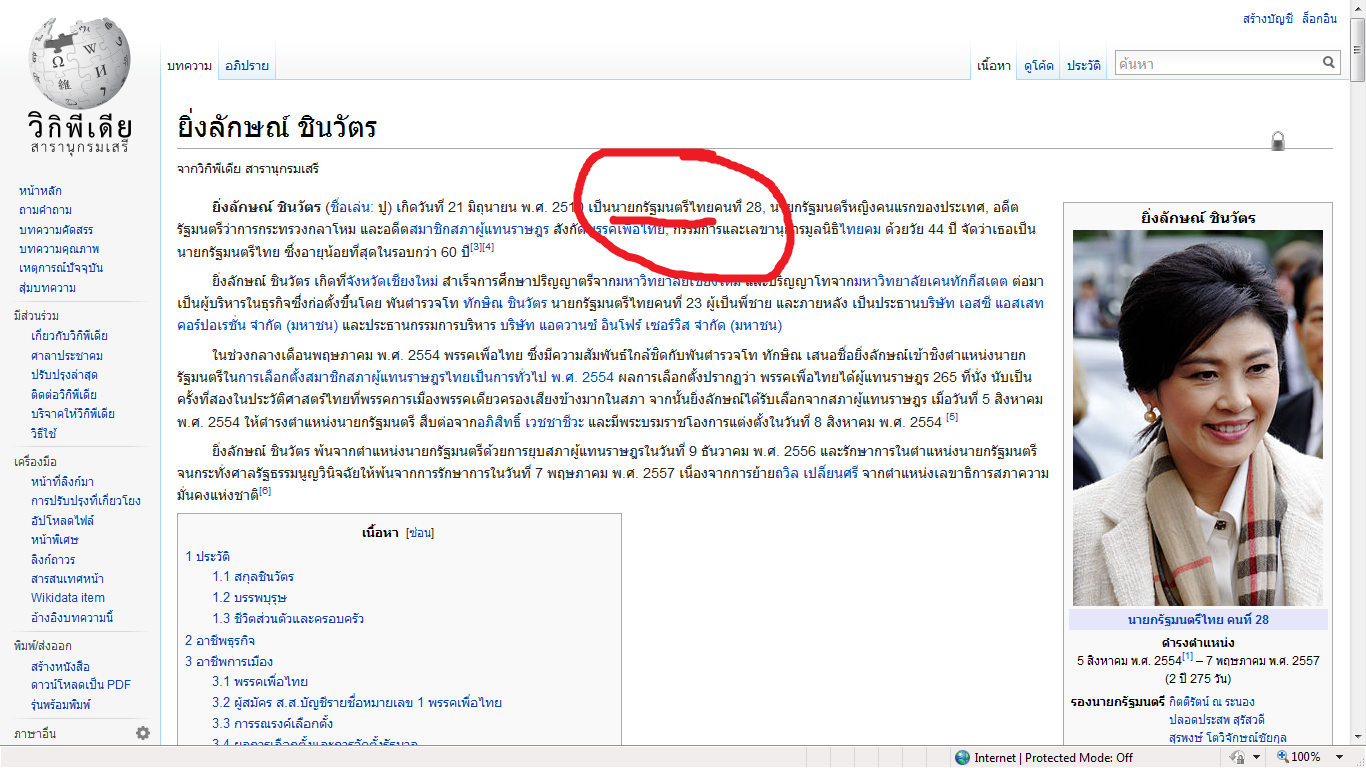This screenshot has width=1366, height=768.
Task: Open ปลอดประสพ สุรัสวดี link
Action: (1217, 720)
